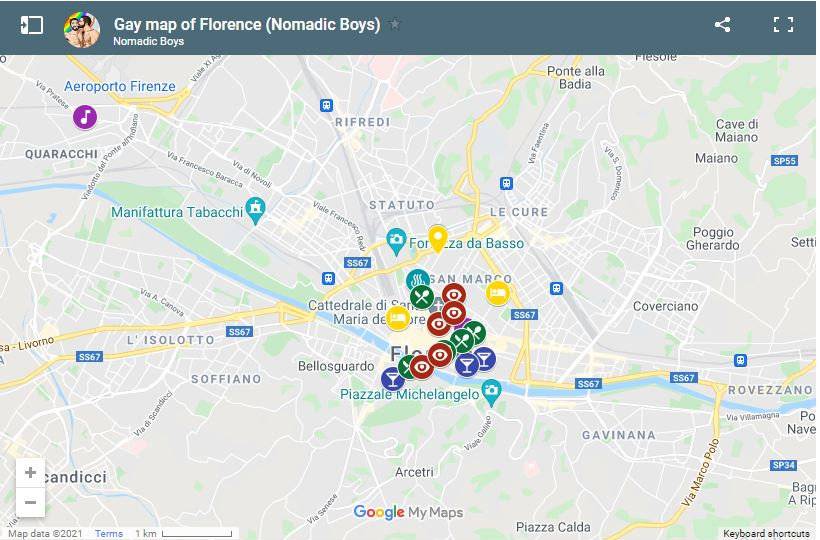This screenshot has height=540, width=820.
Task: Click the Coverciano place label
Action: tap(665, 306)
